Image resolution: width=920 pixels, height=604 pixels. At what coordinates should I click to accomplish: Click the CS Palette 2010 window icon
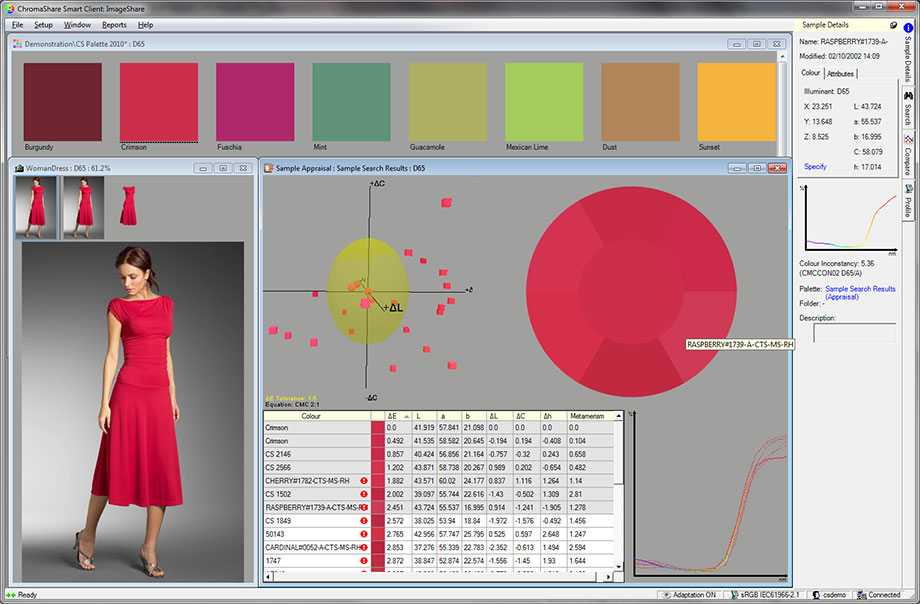[x=18, y=44]
